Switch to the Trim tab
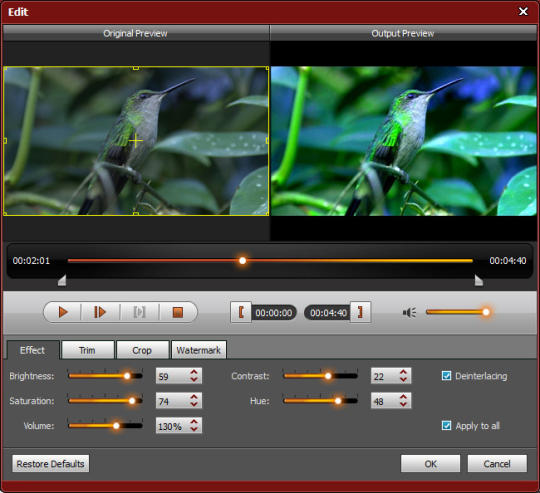The height and width of the screenshot is (493, 540). (x=87, y=350)
